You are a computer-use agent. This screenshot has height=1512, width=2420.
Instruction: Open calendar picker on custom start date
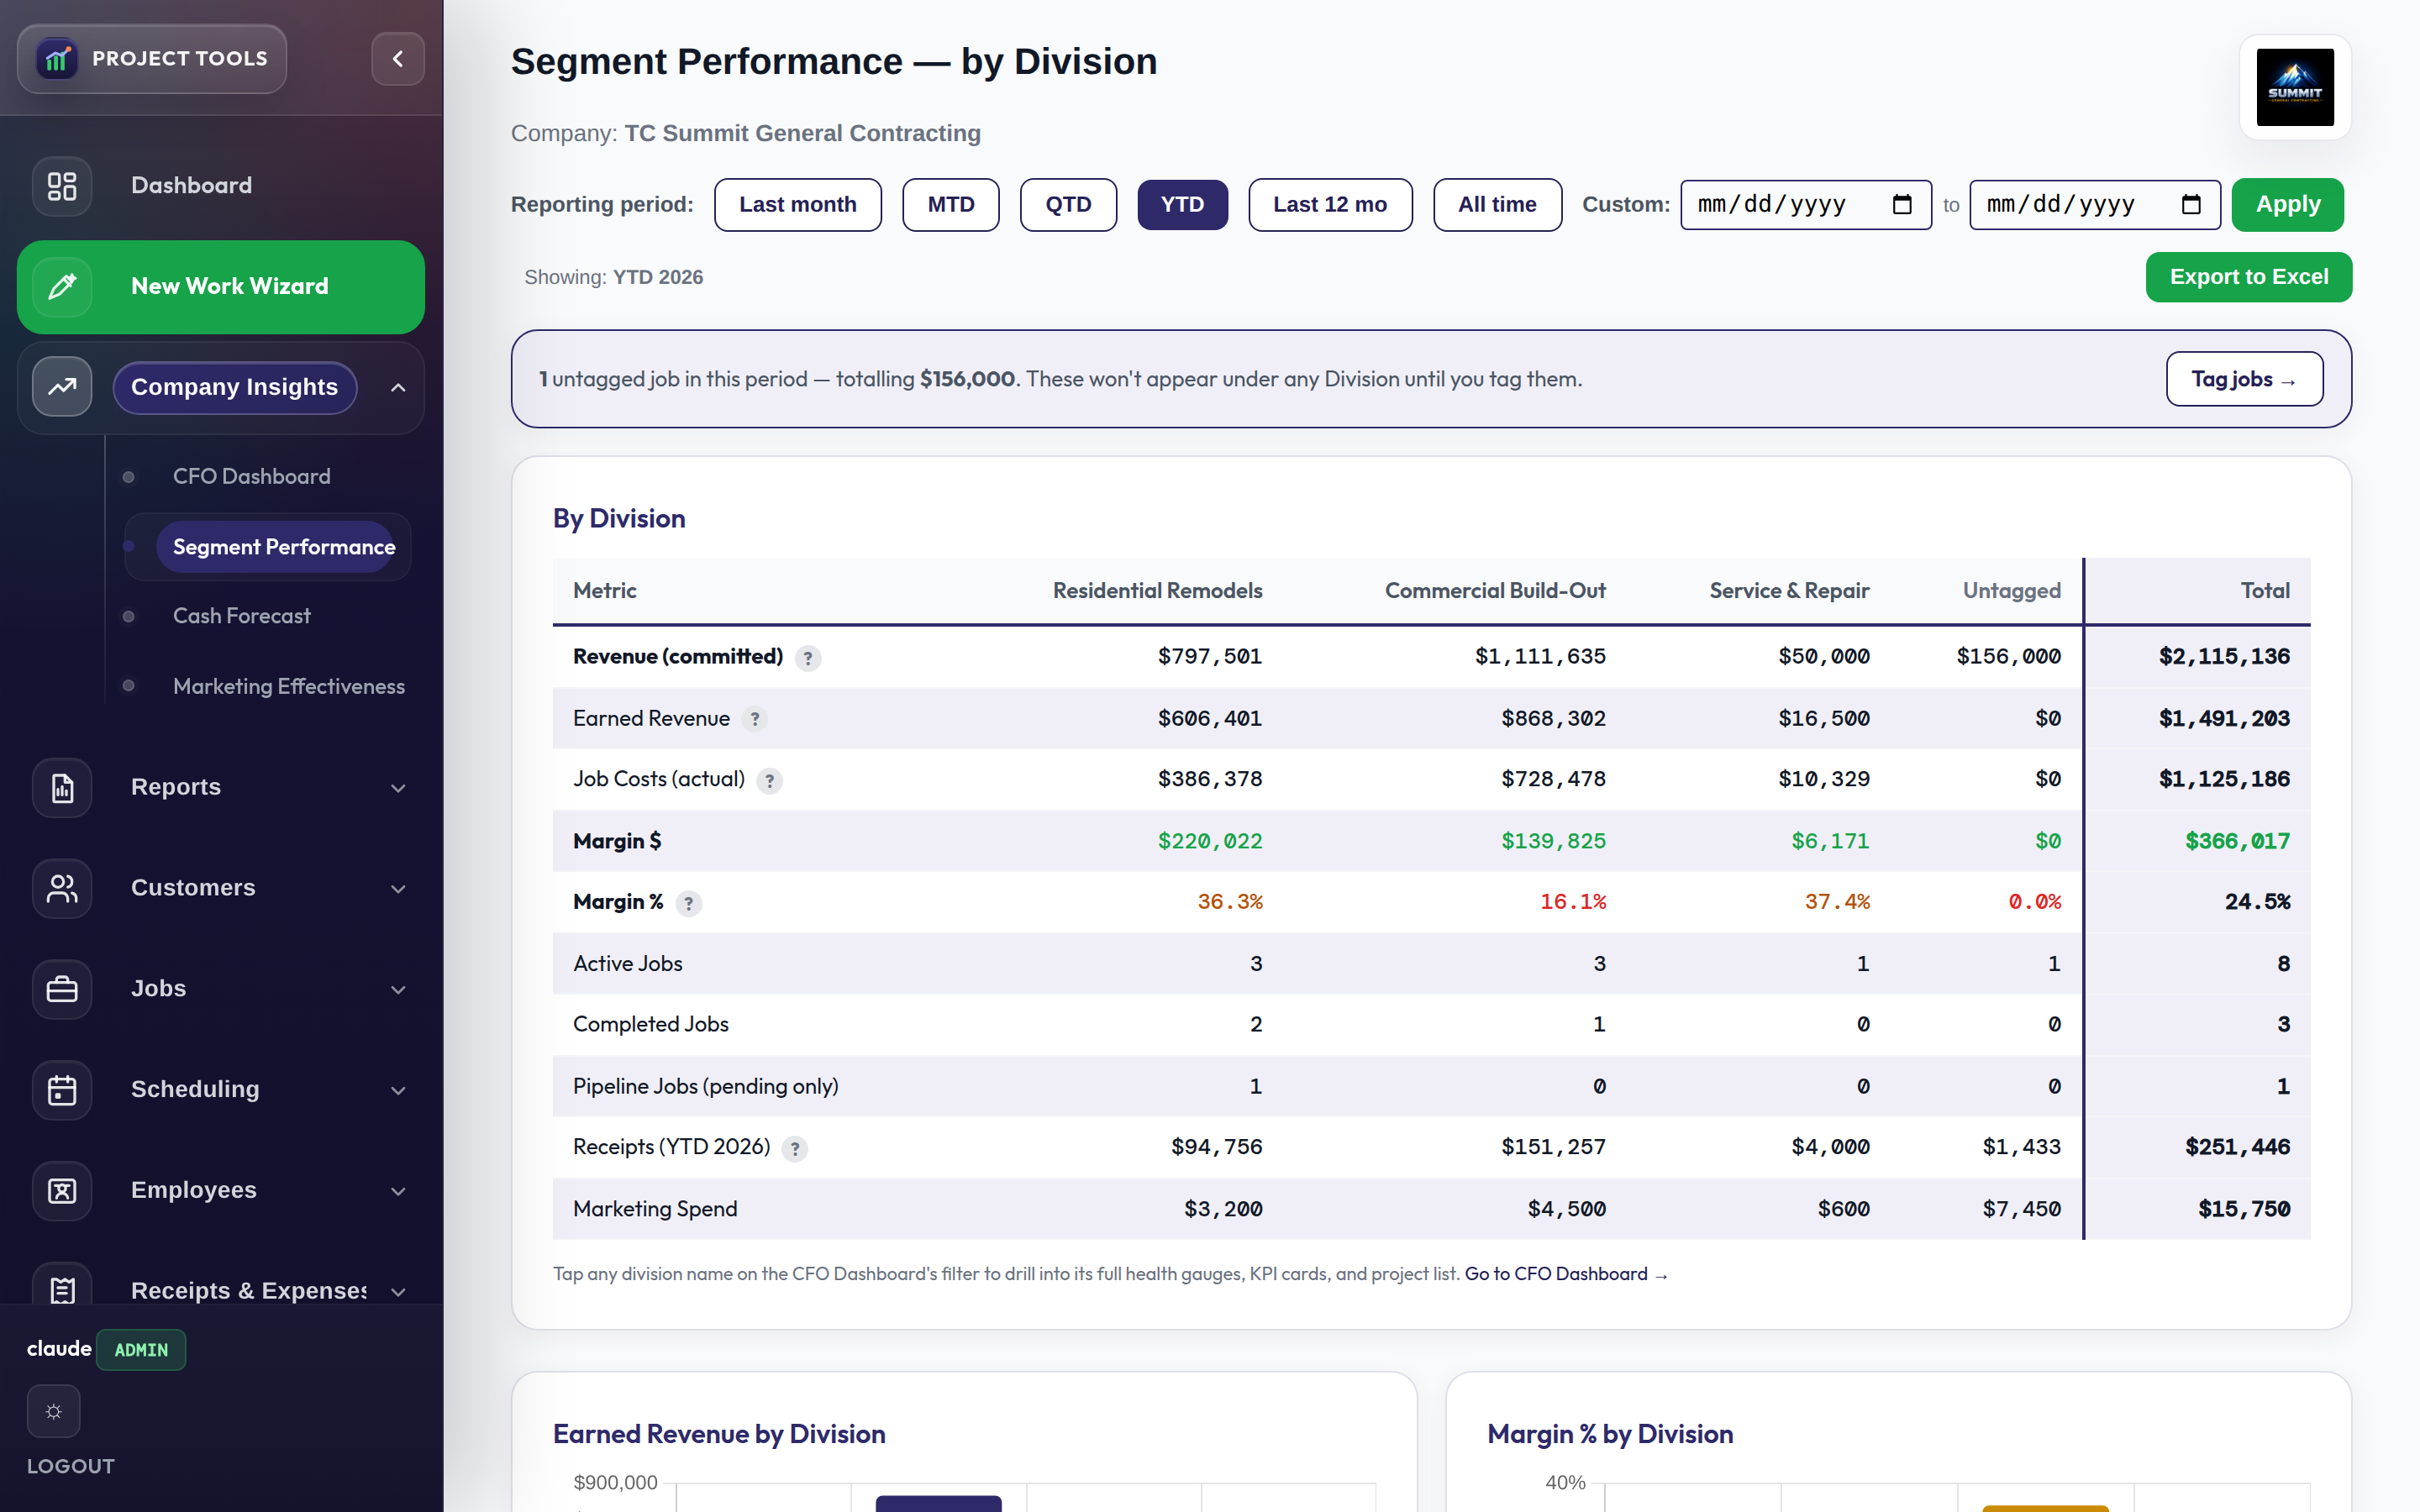(x=1902, y=205)
